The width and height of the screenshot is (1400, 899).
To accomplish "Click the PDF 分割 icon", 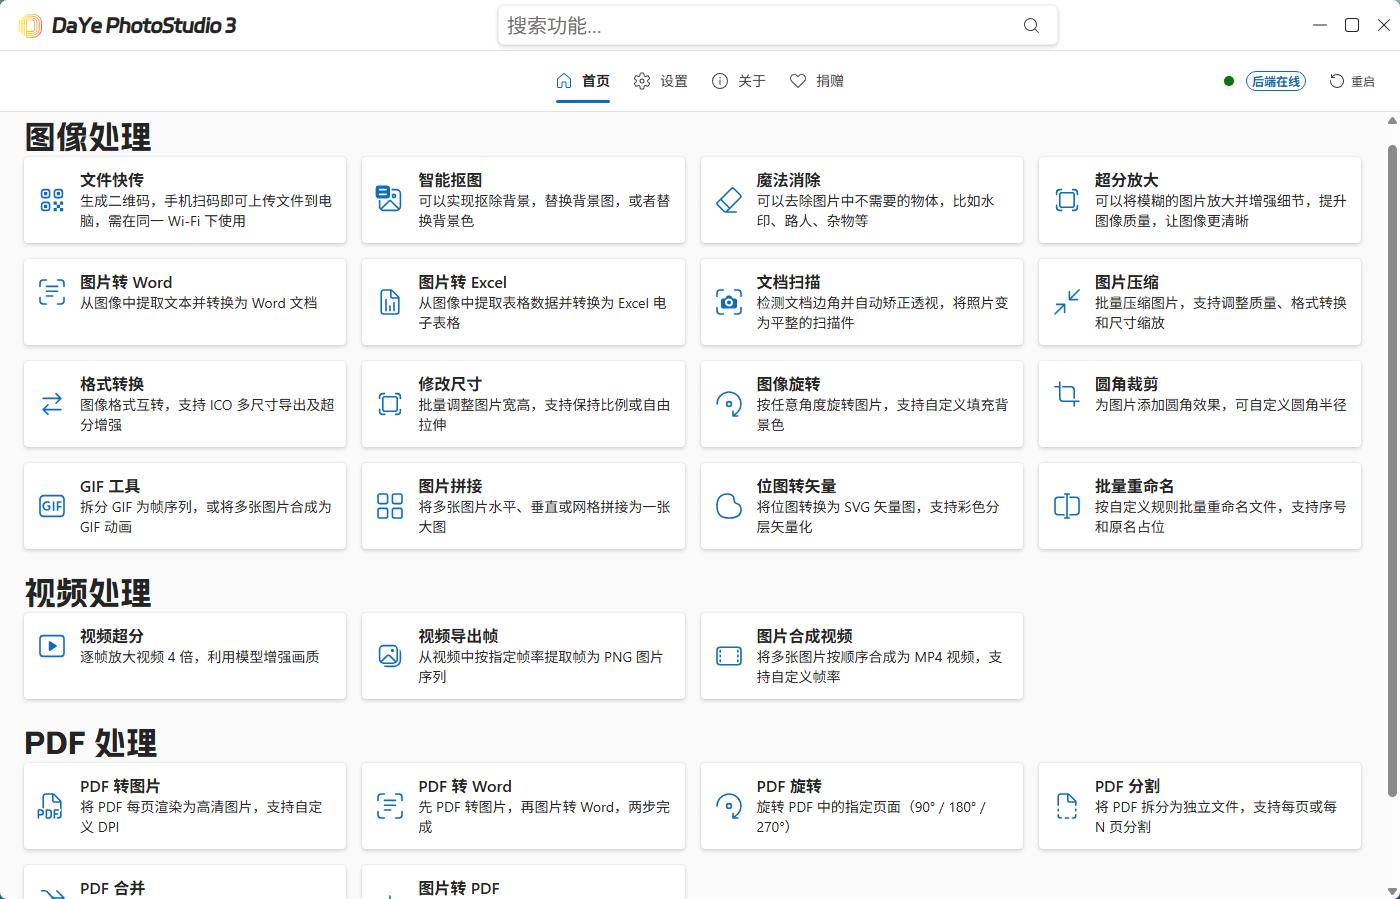I will pos(1067,806).
